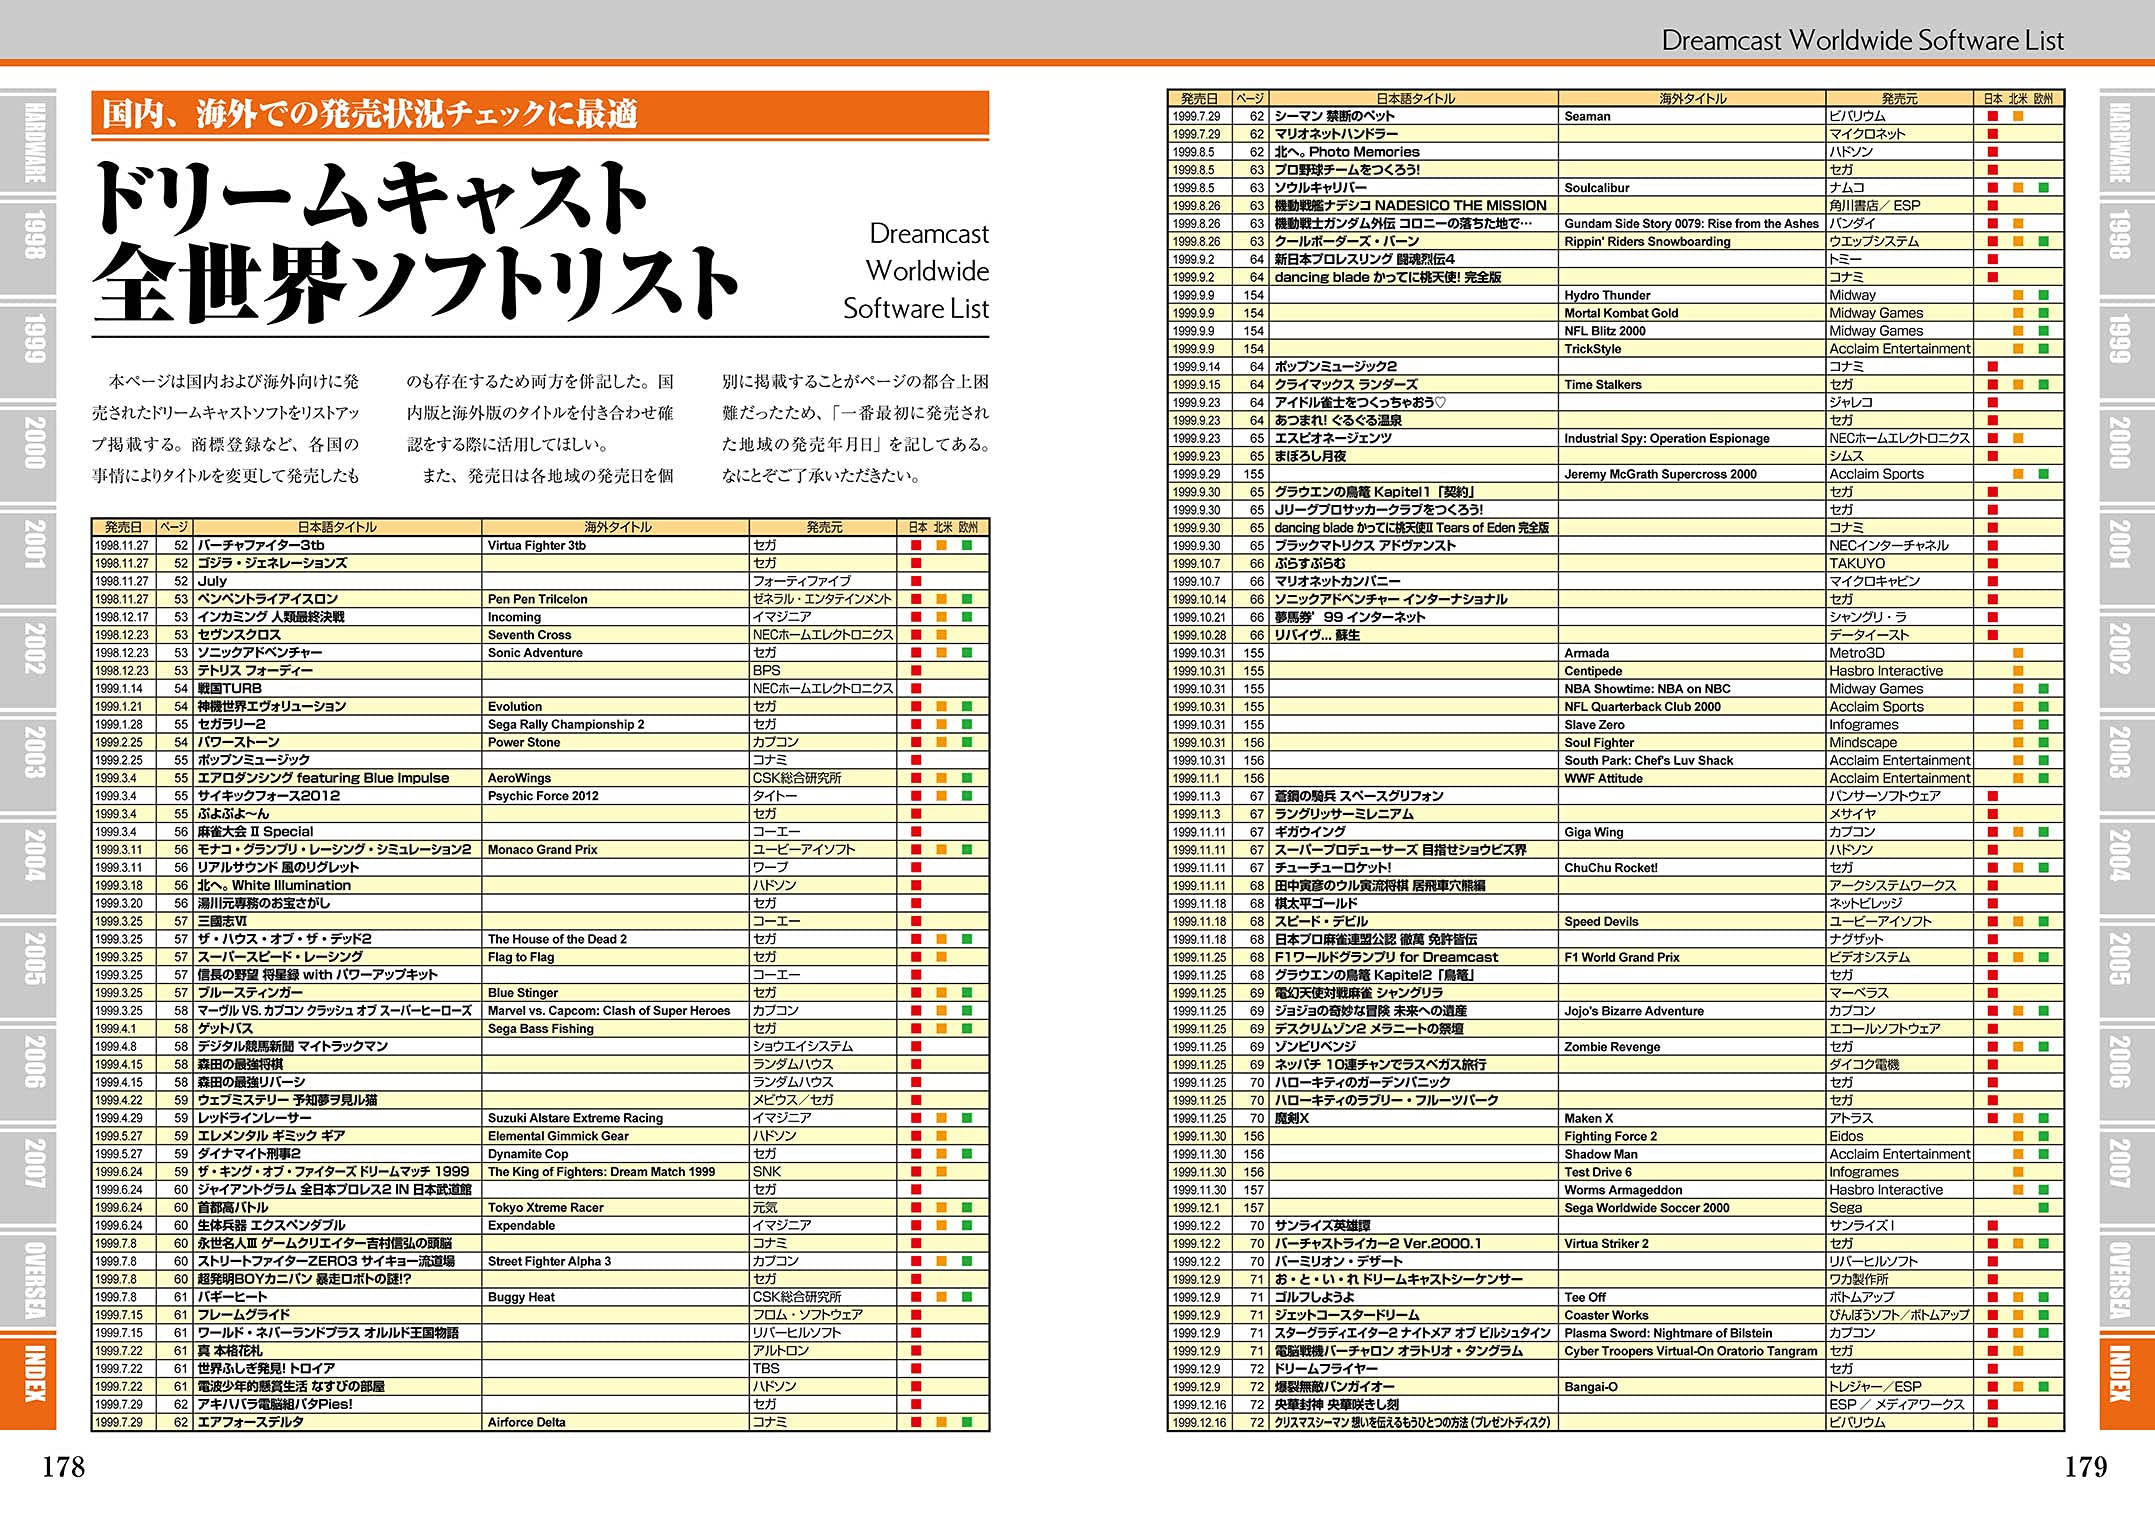Click green Europe marker in Soulcalibur row
This screenshot has height=1522, width=2155.
(x=2044, y=188)
